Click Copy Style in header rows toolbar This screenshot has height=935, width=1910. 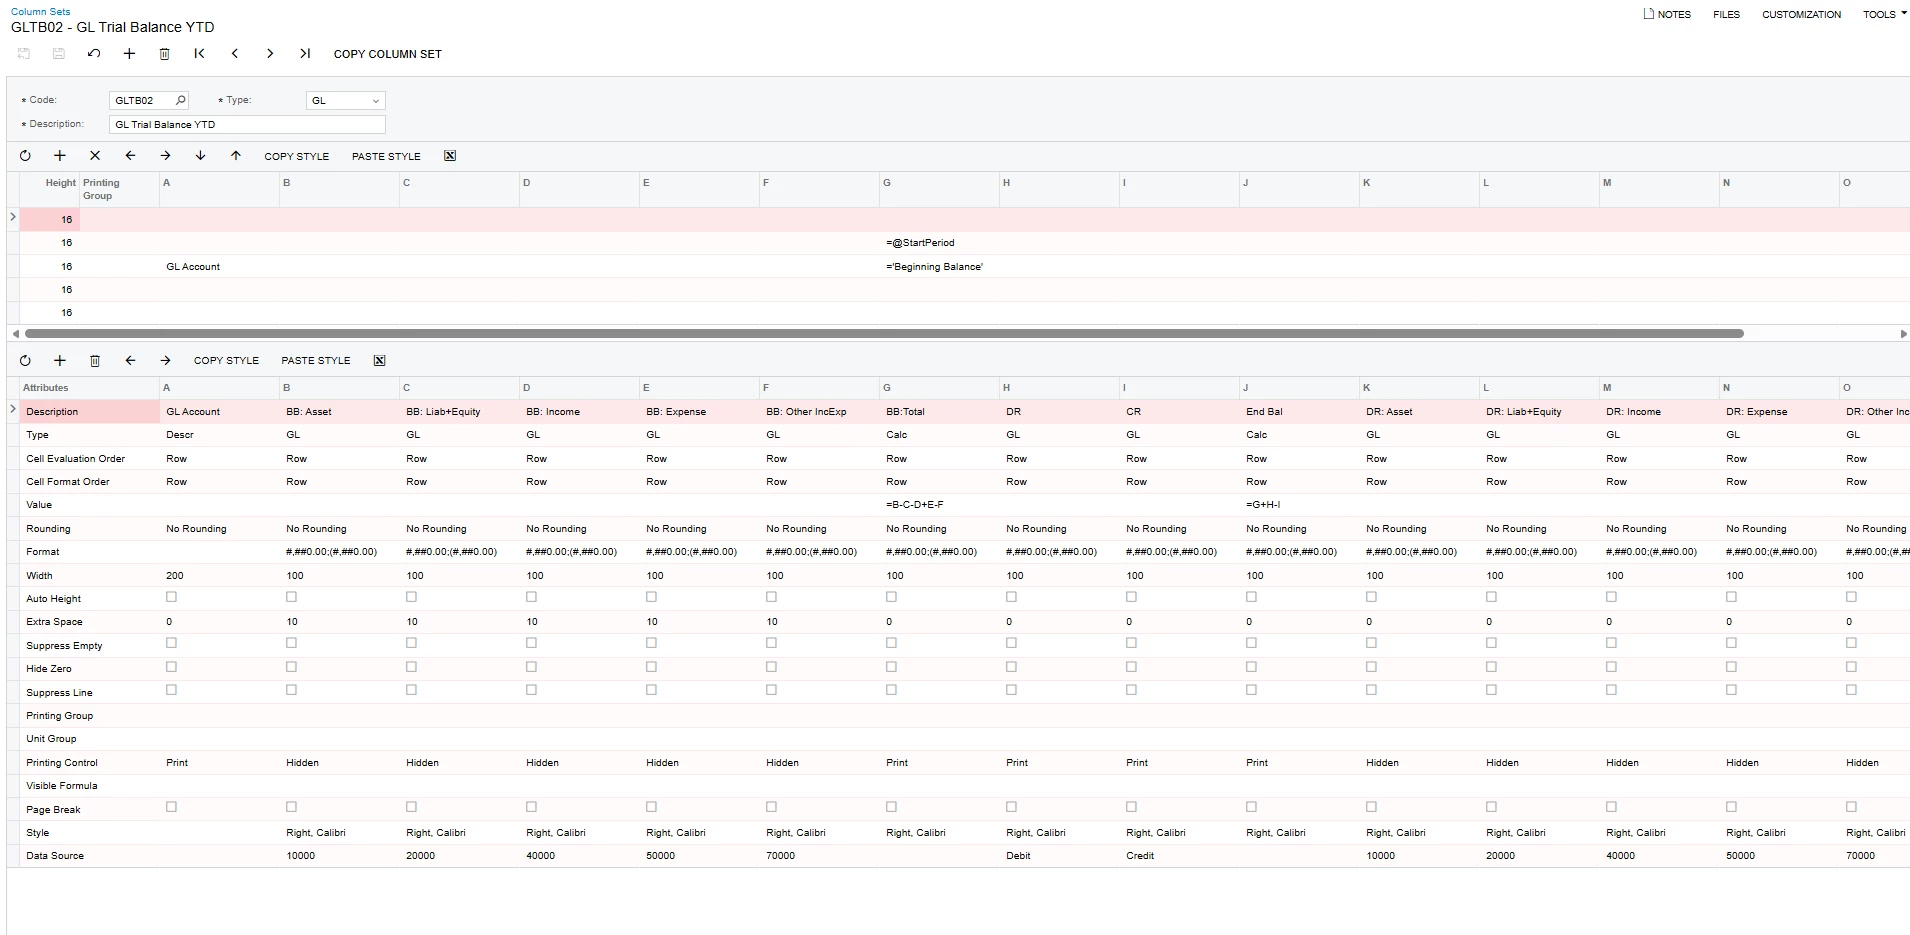pyautogui.click(x=296, y=156)
